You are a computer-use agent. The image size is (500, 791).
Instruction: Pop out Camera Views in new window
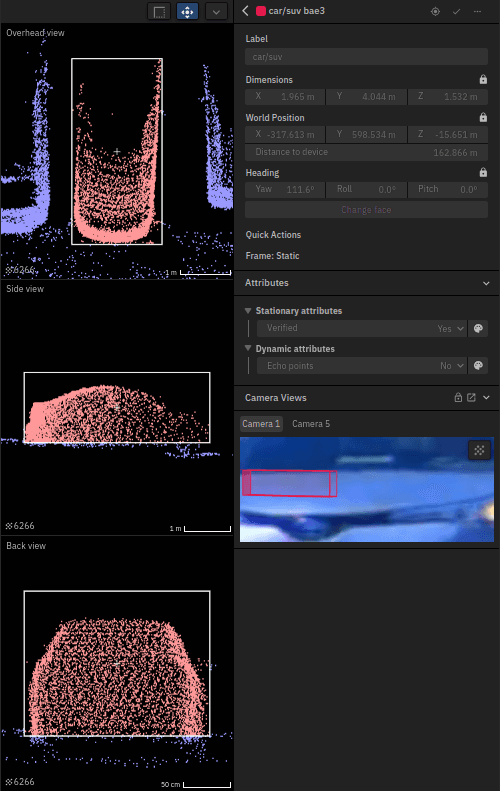tap(471, 398)
